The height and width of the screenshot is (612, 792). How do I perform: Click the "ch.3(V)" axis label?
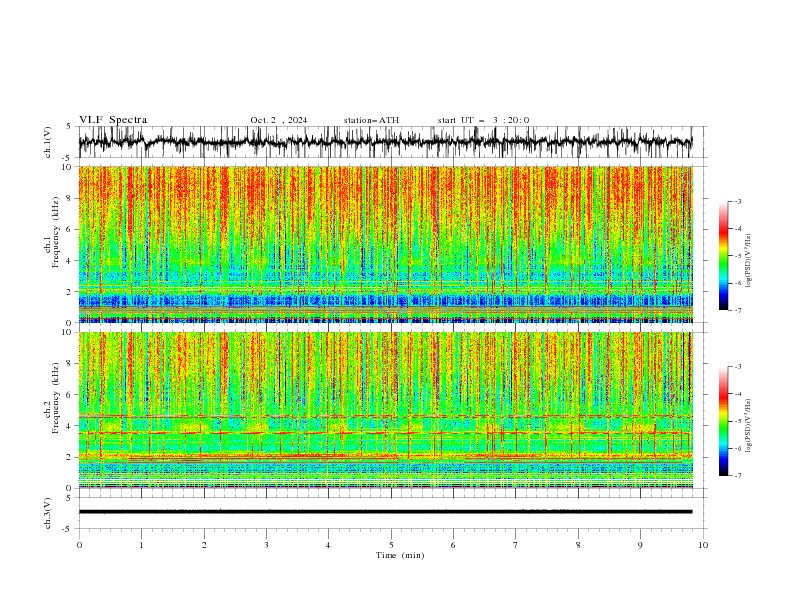48,513
